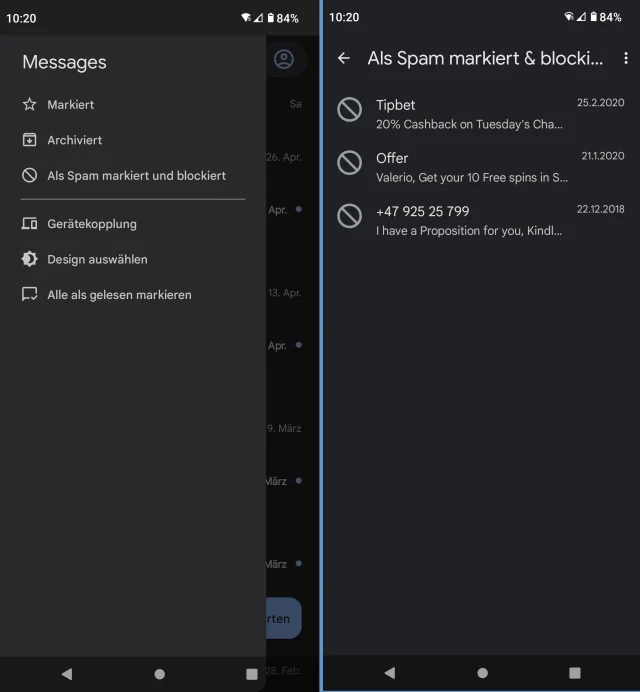Image resolution: width=640 pixels, height=692 pixels.
Task: Open Archiviert messages
Action: click(x=75, y=140)
